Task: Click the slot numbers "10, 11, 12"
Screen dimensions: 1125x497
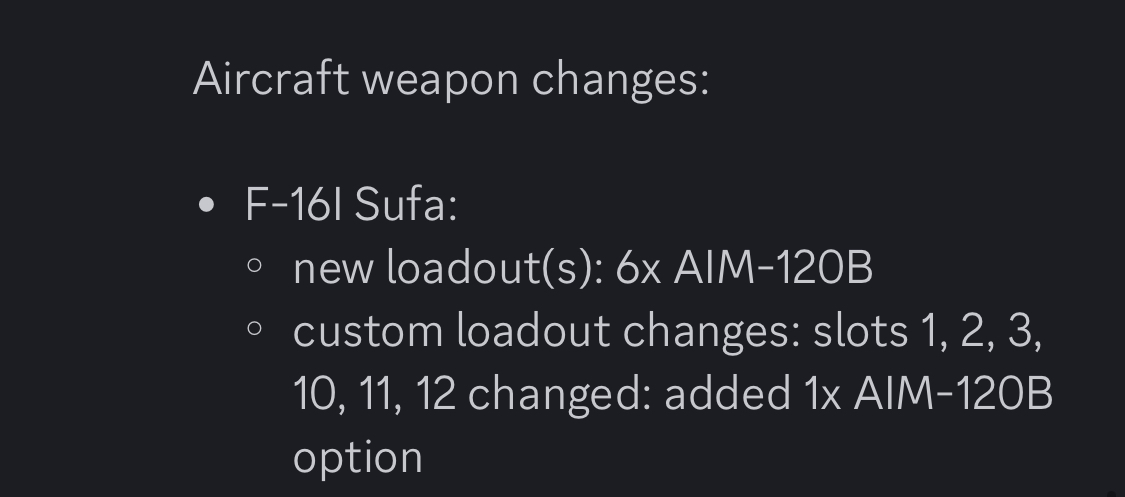Action: [x=374, y=394]
